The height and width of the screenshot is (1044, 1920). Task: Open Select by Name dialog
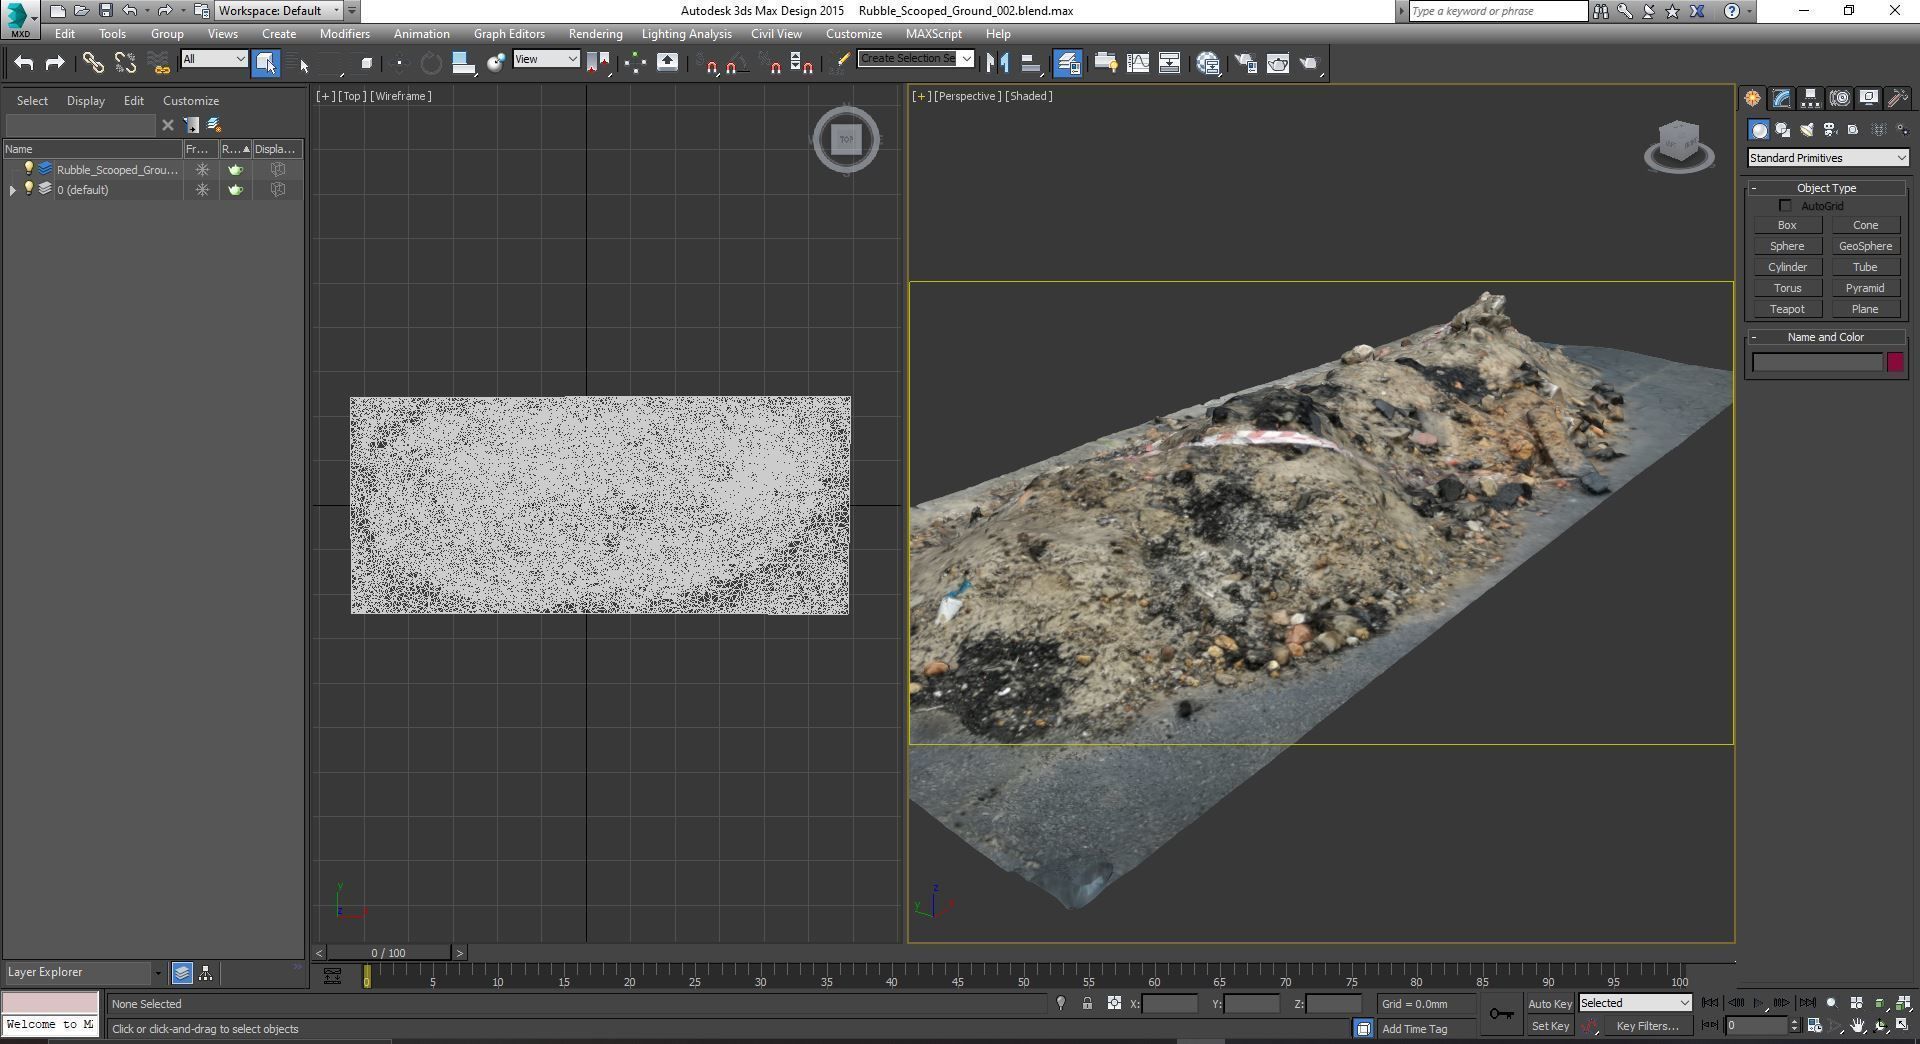coord(299,63)
